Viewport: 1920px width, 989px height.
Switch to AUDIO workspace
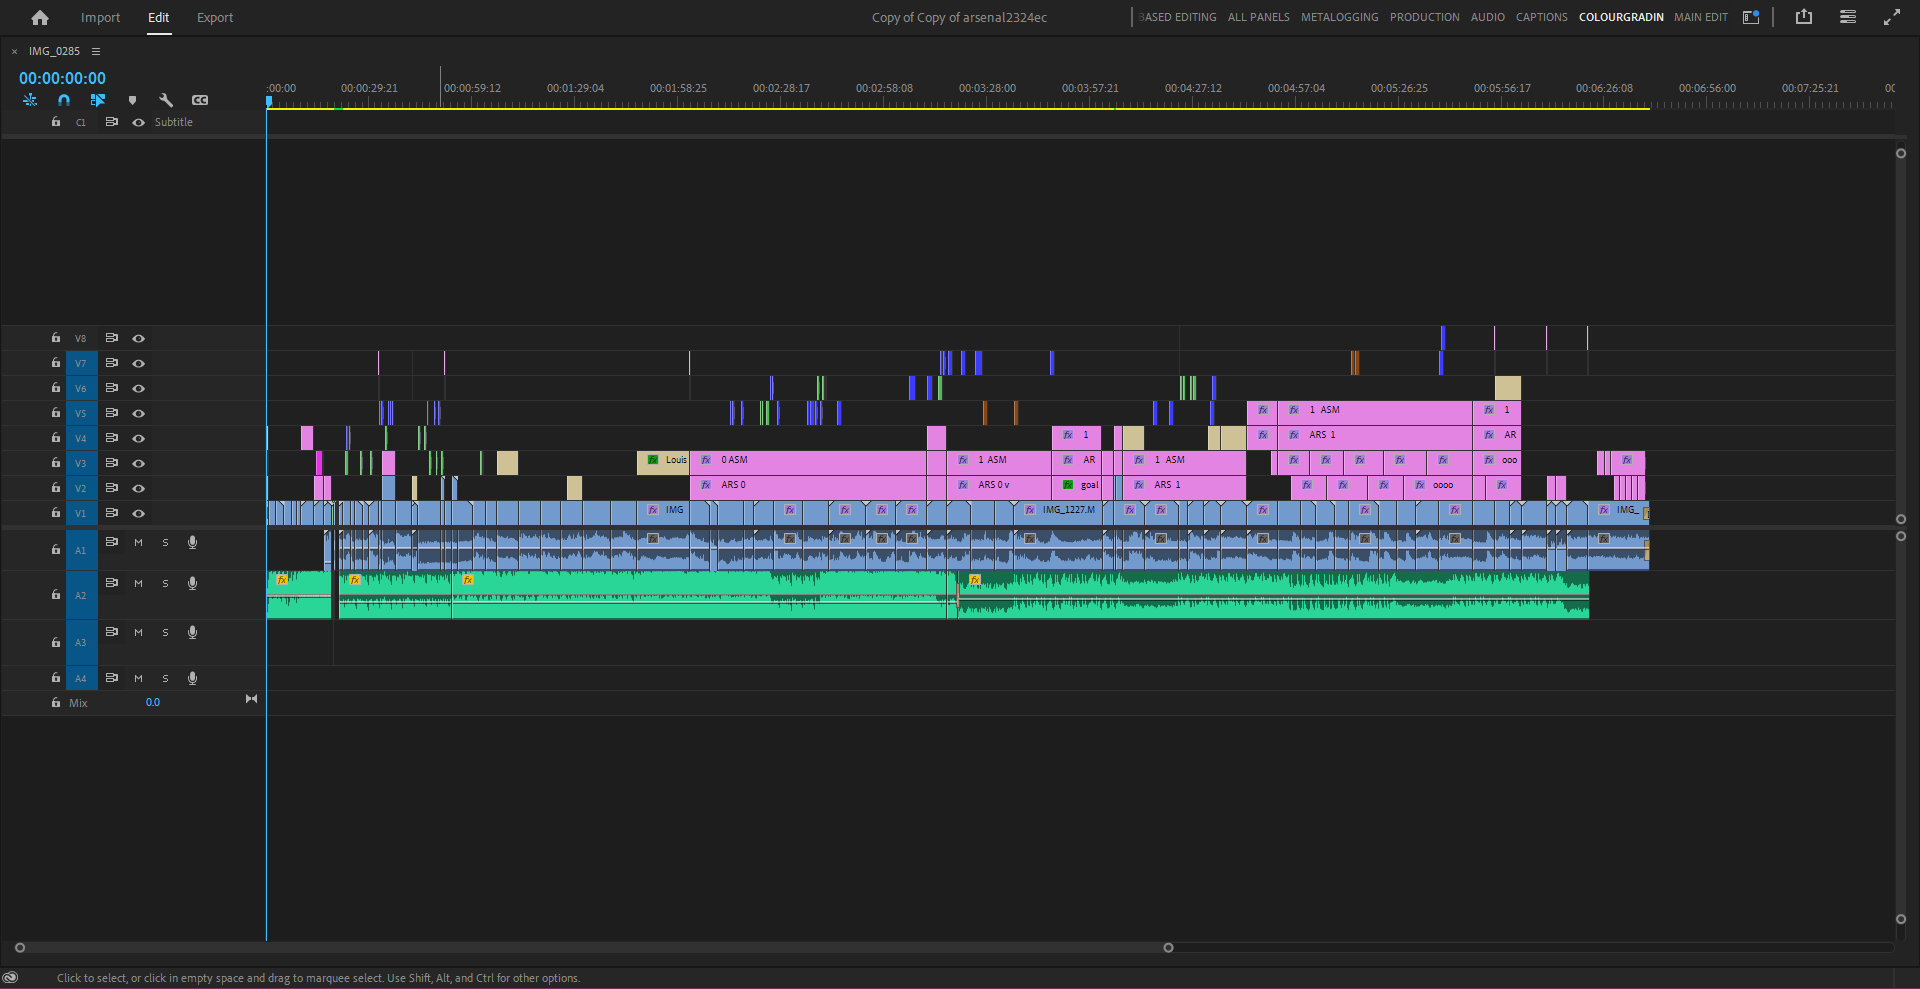pyautogui.click(x=1487, y=17)
